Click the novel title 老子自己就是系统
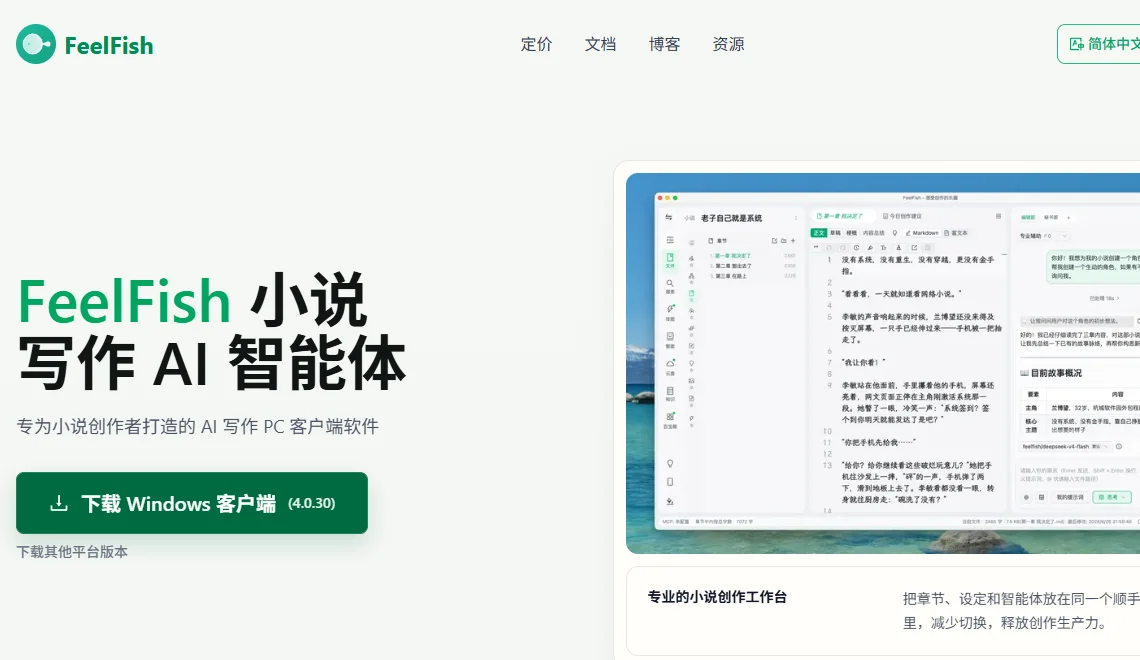This screenshot has height=660, width=1140. click(x=731, y=218)
